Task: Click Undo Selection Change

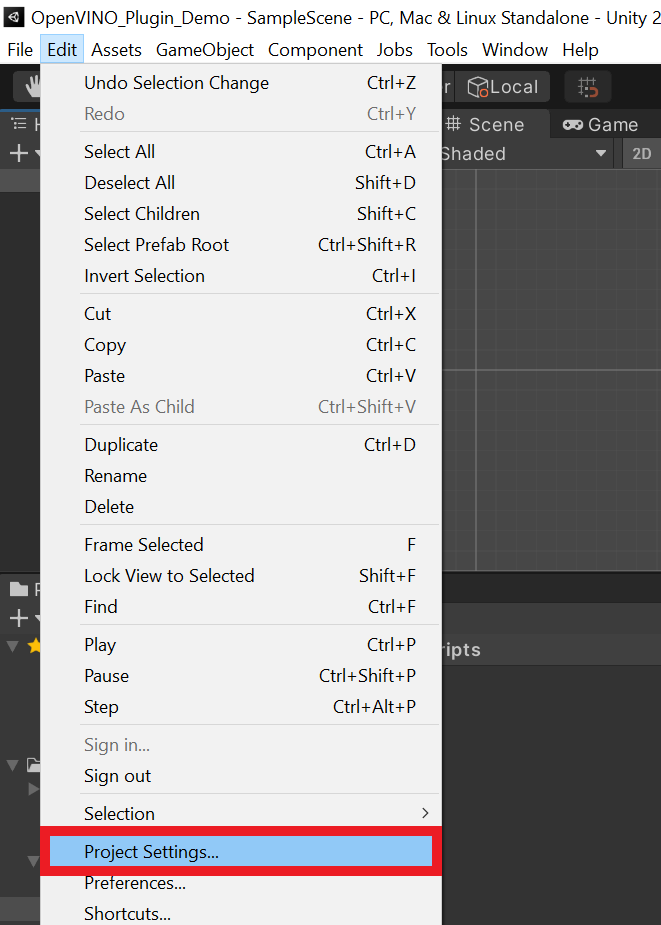Action: pos(176,83)
